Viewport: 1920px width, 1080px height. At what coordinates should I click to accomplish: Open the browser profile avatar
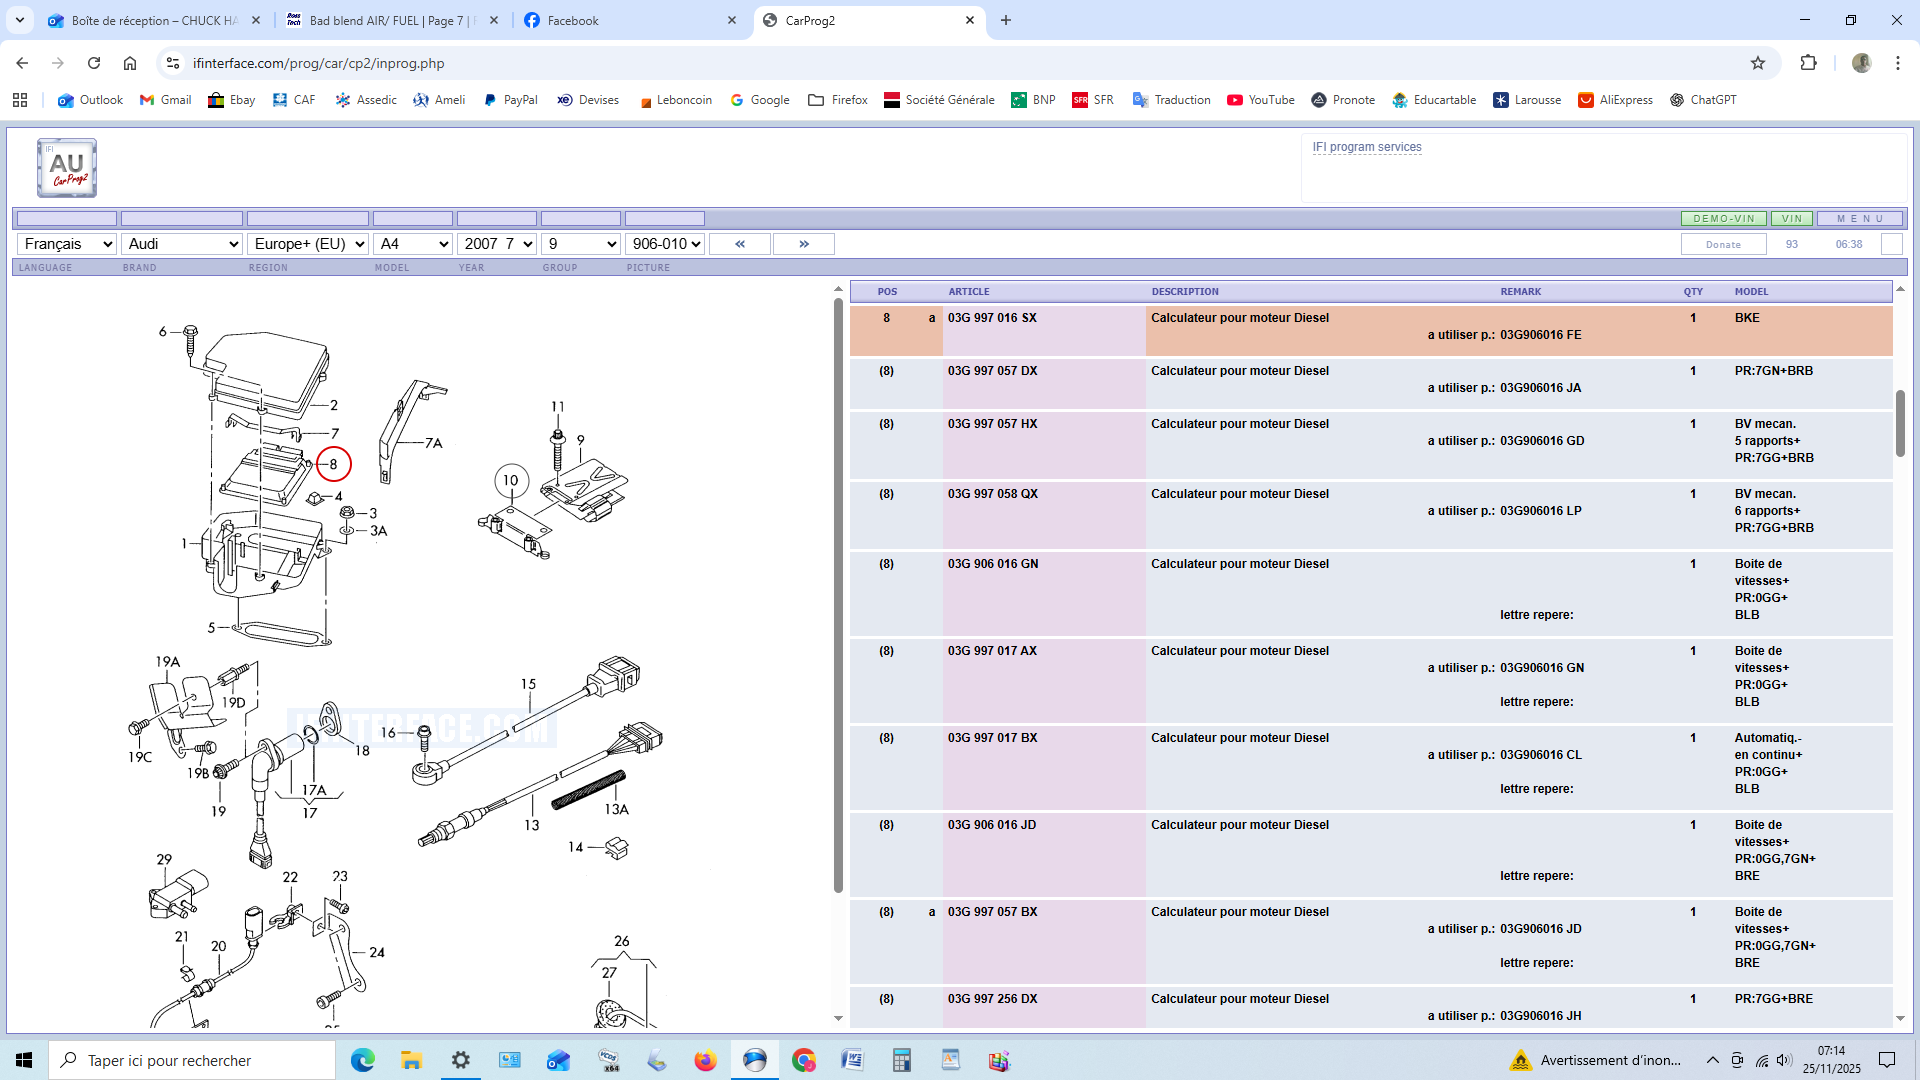tap(1861, 63)
